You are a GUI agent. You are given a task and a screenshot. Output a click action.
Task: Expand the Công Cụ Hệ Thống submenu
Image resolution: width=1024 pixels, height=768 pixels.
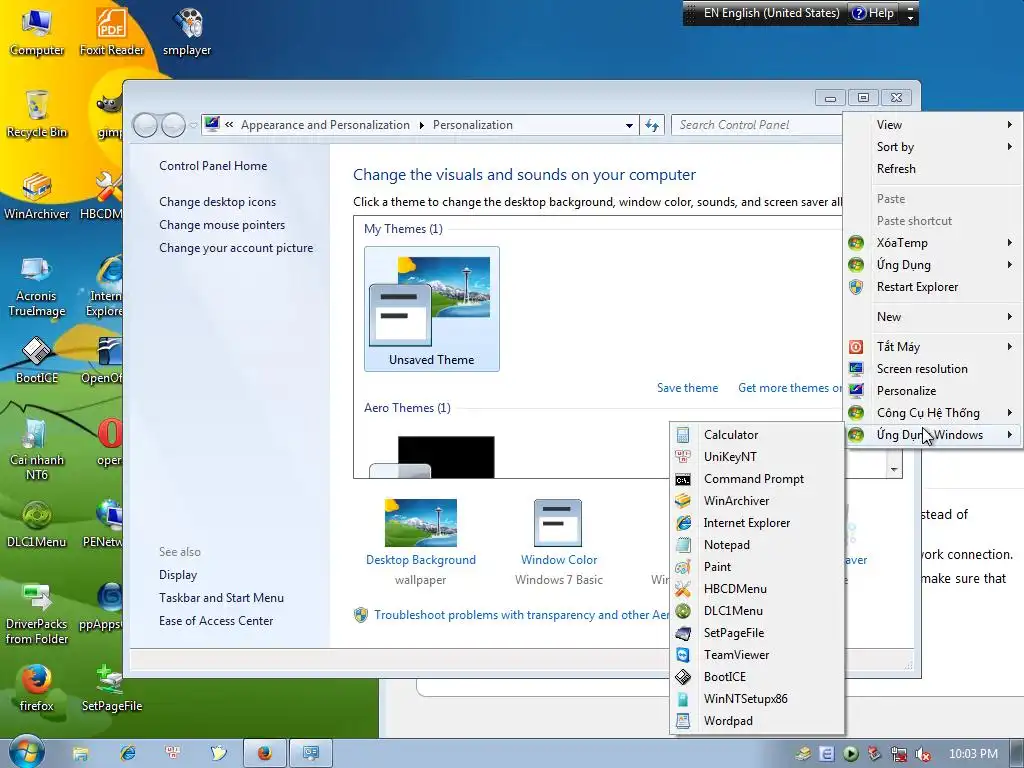tap(933, 413)
